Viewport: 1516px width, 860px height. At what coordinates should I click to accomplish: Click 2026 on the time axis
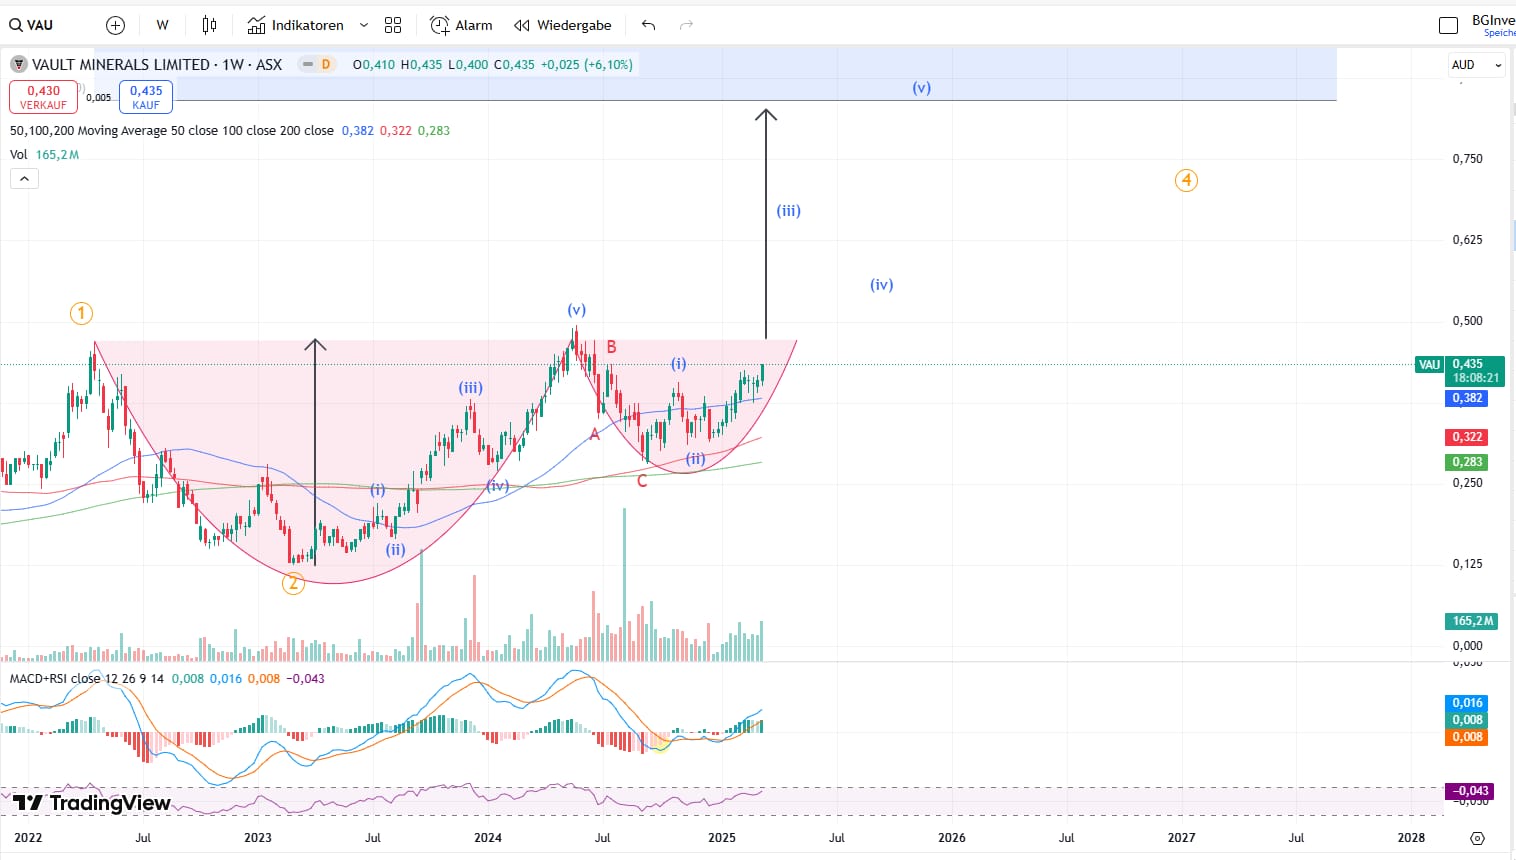[x=952, y=838]
